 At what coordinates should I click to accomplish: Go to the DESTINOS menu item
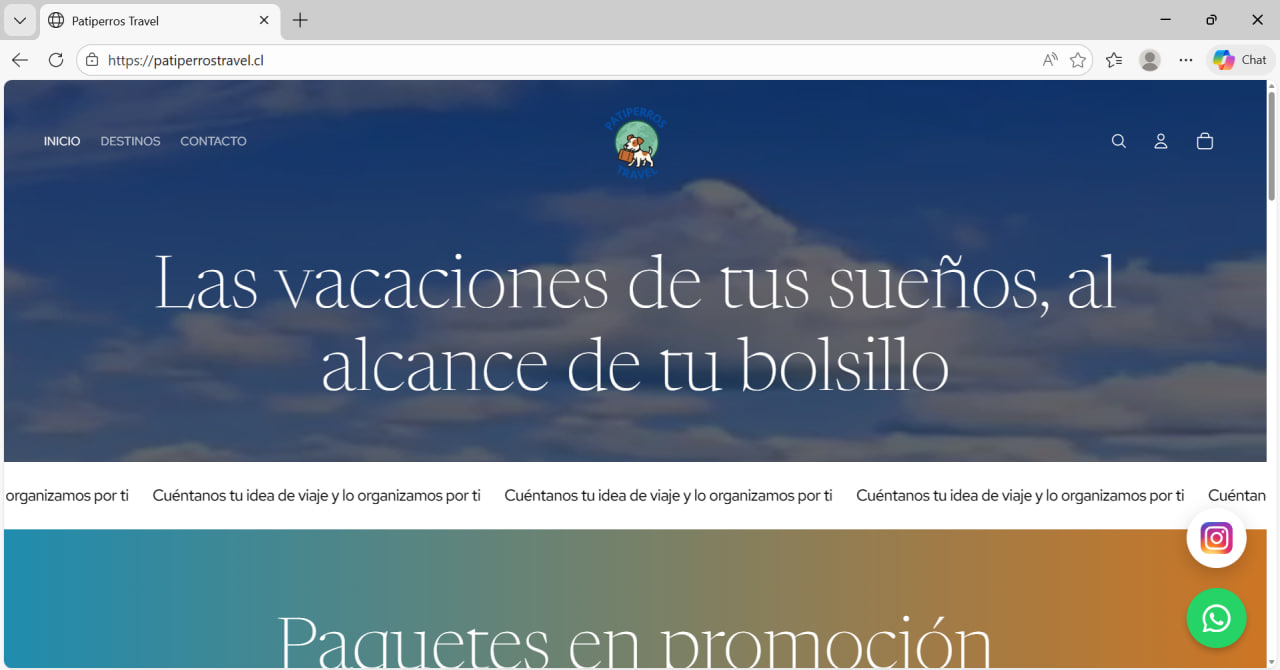tap(130, 141)
